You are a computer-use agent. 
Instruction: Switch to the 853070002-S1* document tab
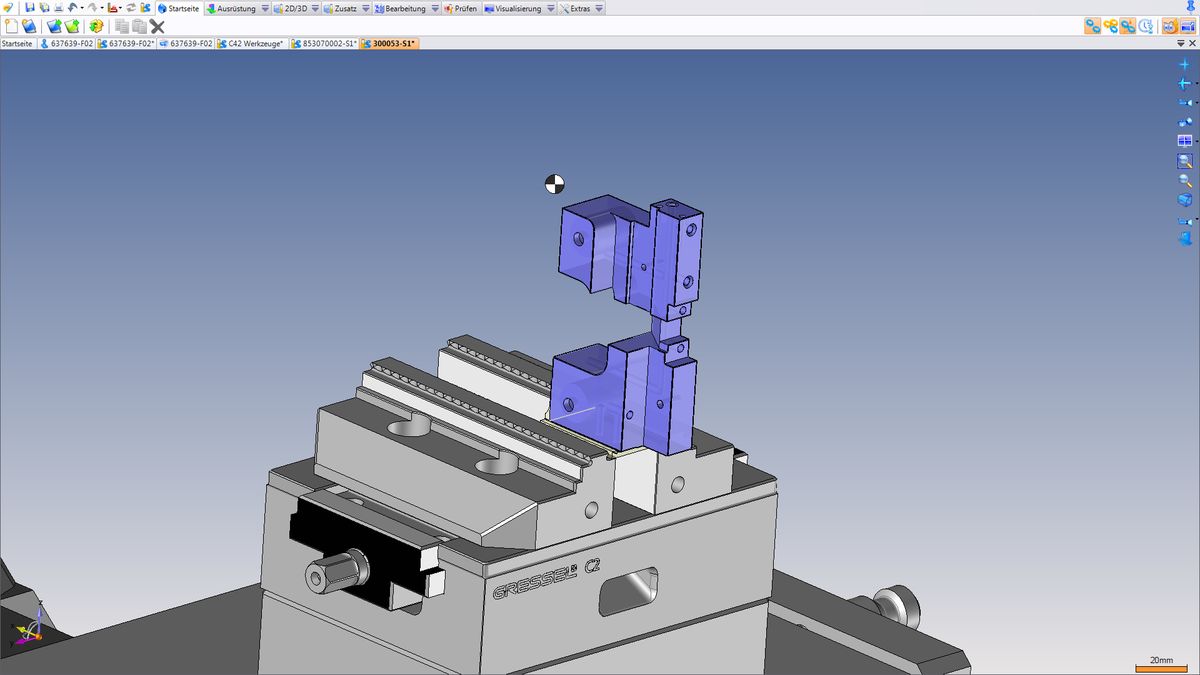(x=324, y=44)
